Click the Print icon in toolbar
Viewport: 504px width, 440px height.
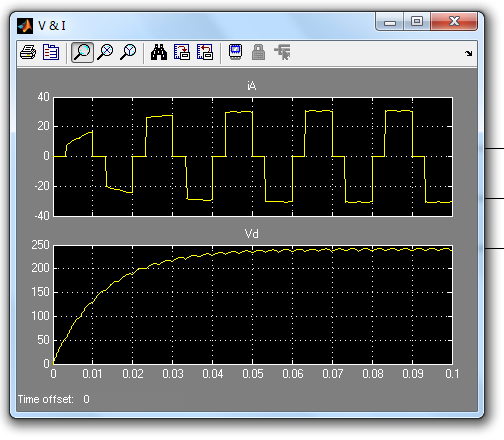point(28,52)
